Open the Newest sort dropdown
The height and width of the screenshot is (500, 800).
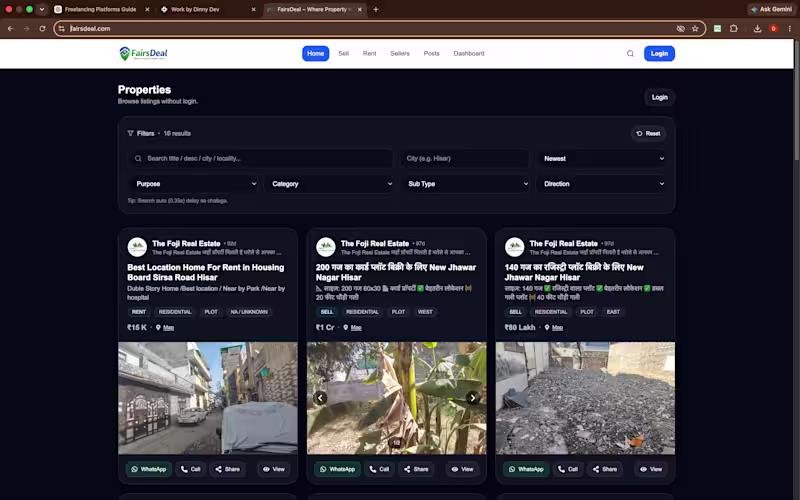[x=604, y=159]
